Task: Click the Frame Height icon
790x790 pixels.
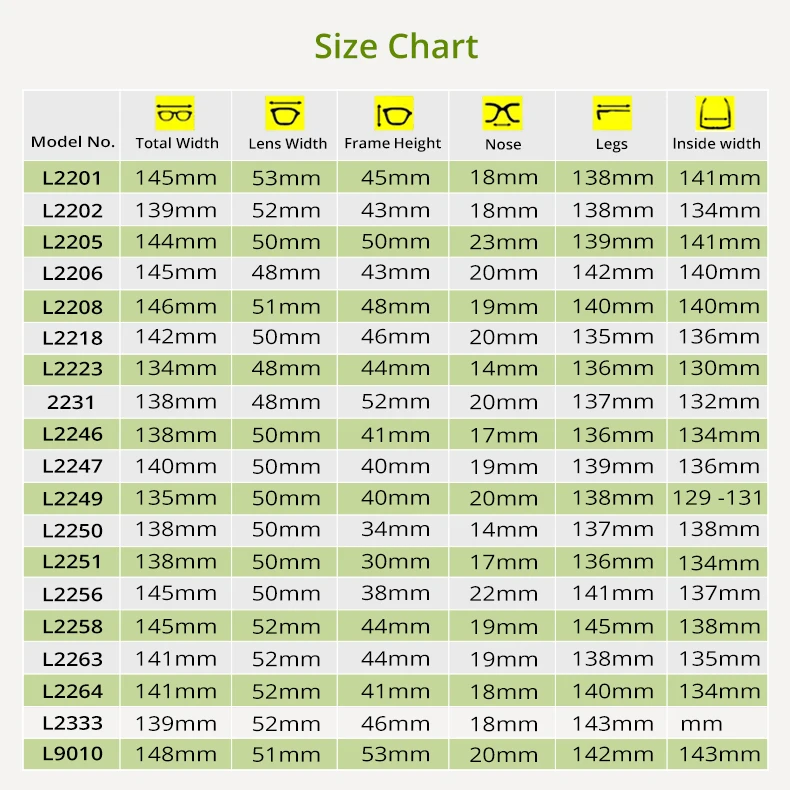Action: (x=394, y=113)
